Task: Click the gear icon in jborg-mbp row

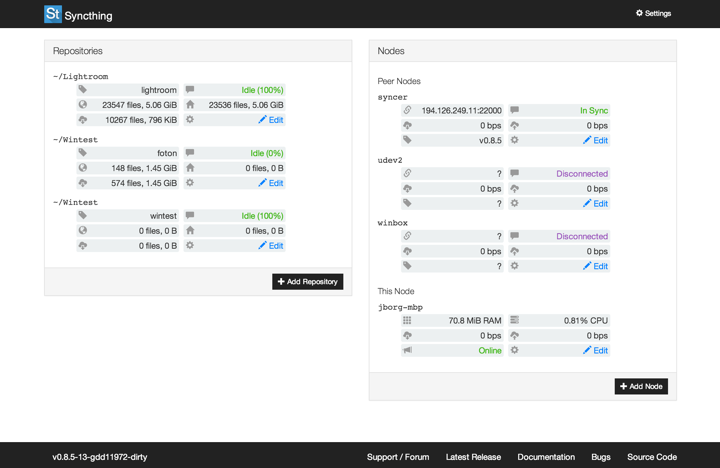Action: click(x=514, y=350)
